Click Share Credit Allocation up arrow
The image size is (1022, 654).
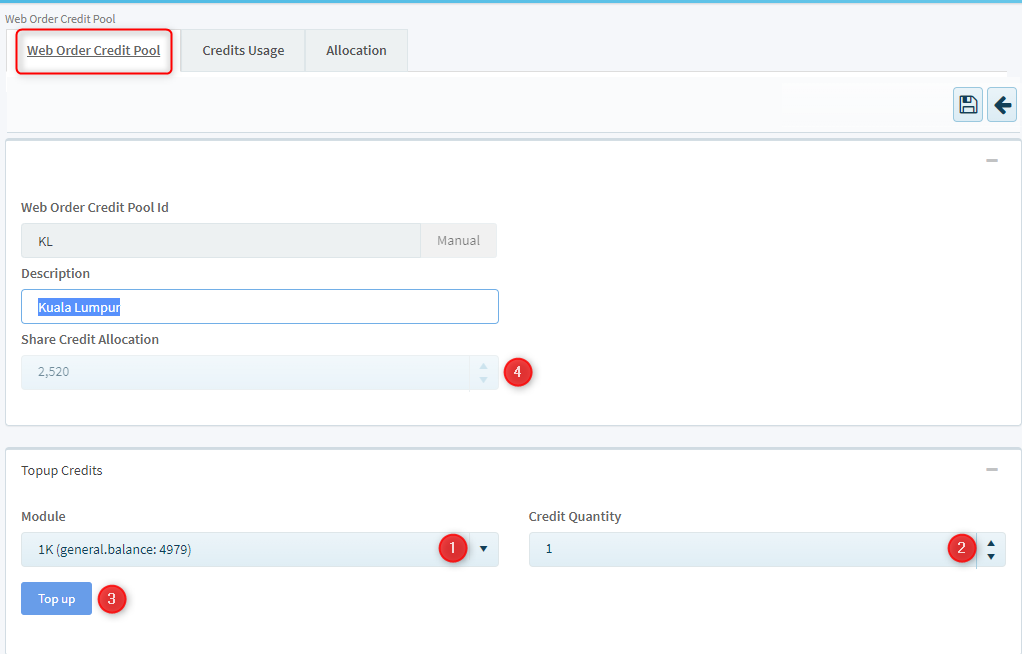click(x=484, y=366)
